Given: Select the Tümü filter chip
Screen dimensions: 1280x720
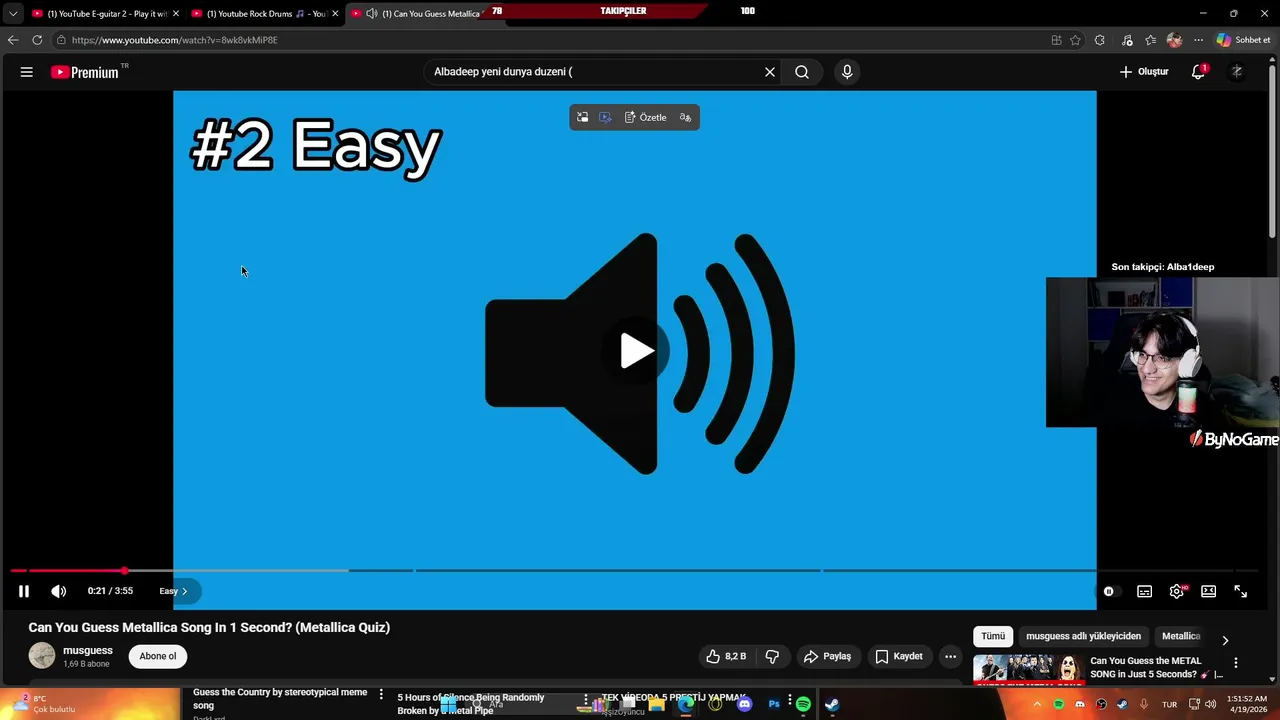Looking at the screenshot, I should click(x=993, y=636).
